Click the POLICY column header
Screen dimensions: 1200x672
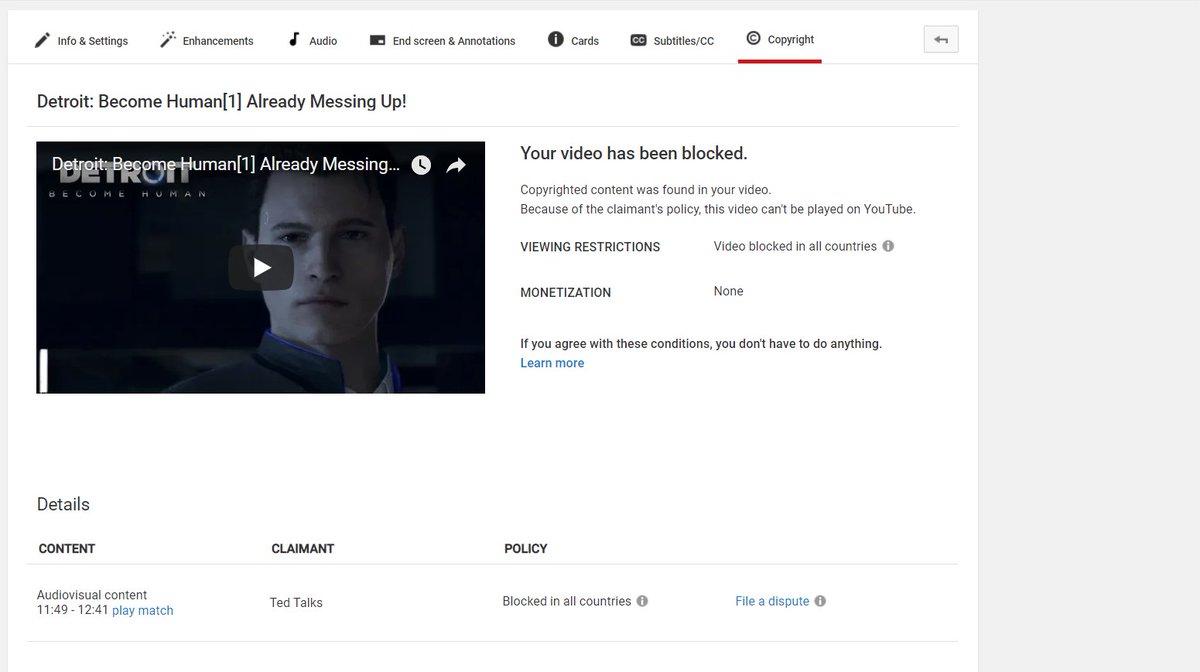526,549
